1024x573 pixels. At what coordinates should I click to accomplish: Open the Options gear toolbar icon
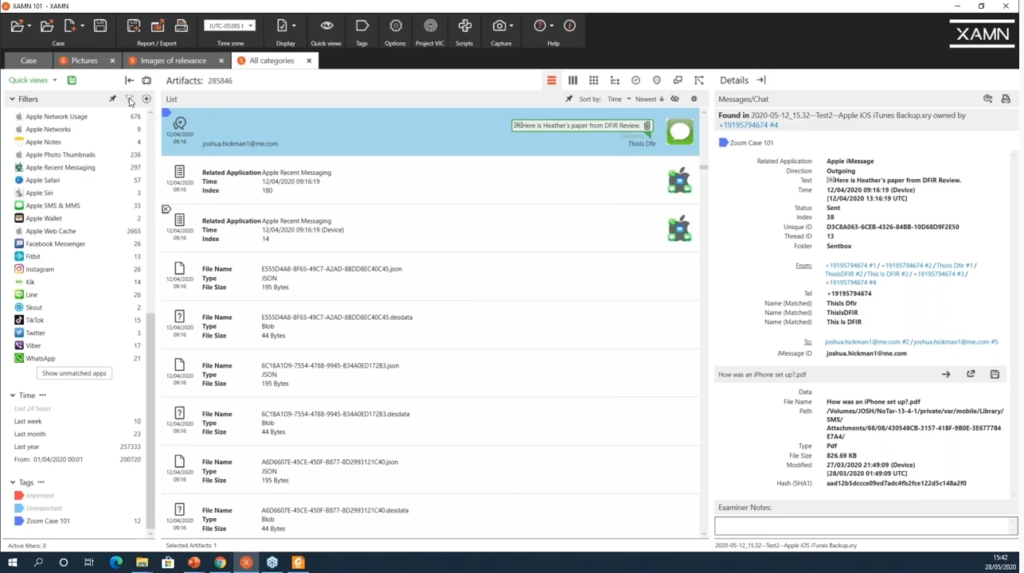[395, 26]
